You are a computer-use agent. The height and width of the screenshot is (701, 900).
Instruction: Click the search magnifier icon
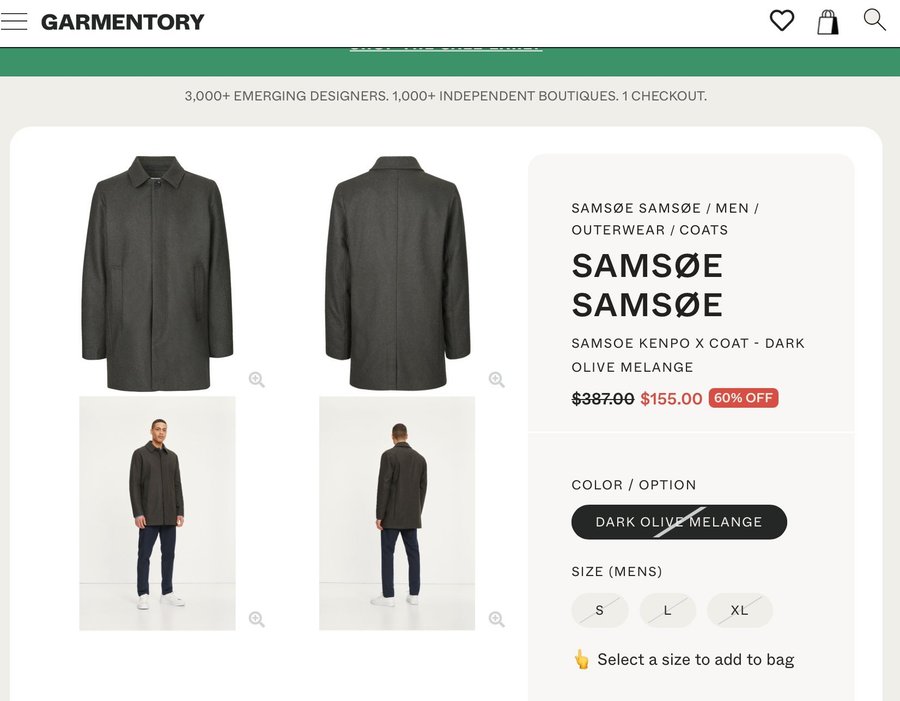click(x=874, y=20)
